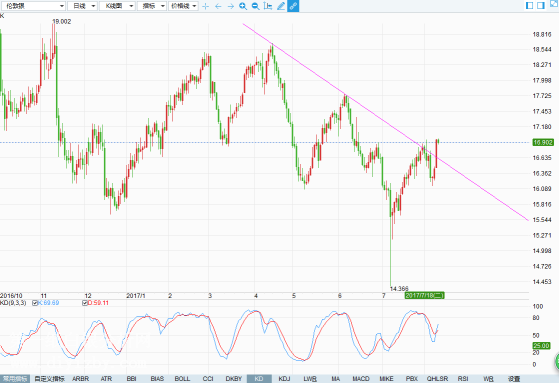Click the 18.816 price axis label

pyautogui.click(x=542, y=35)
